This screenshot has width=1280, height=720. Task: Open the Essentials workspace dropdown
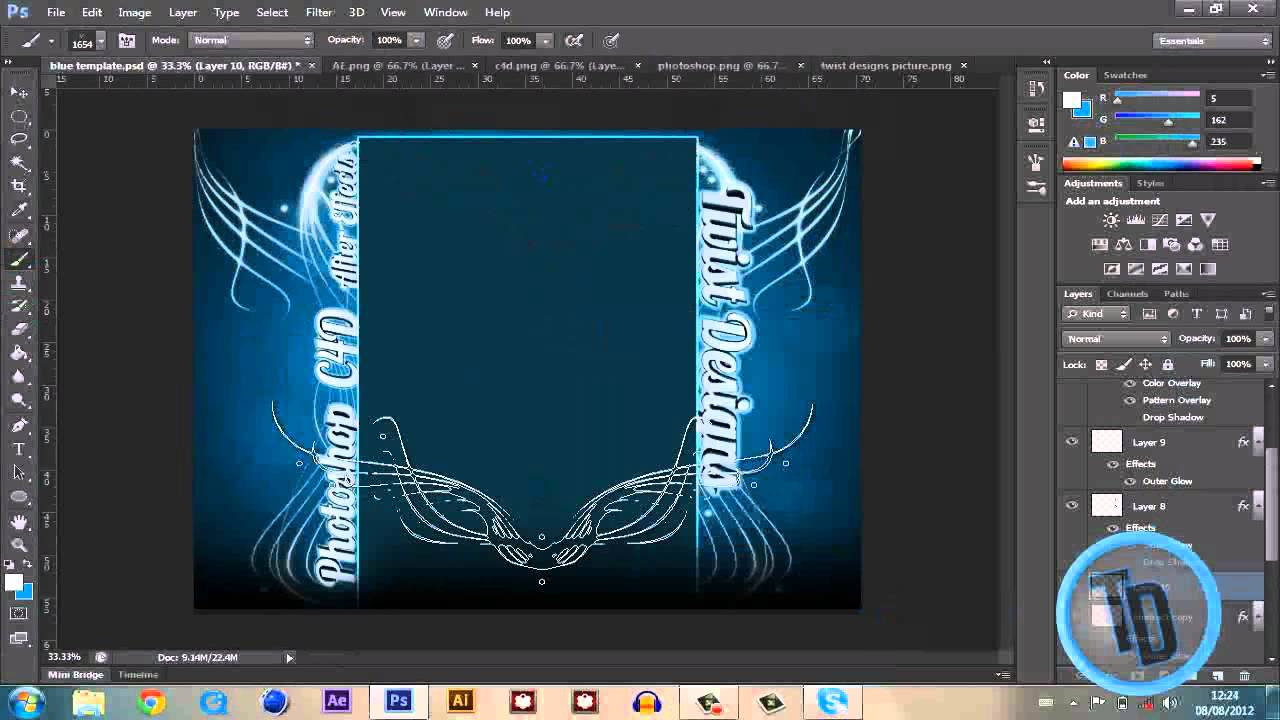coord(1212,41)
